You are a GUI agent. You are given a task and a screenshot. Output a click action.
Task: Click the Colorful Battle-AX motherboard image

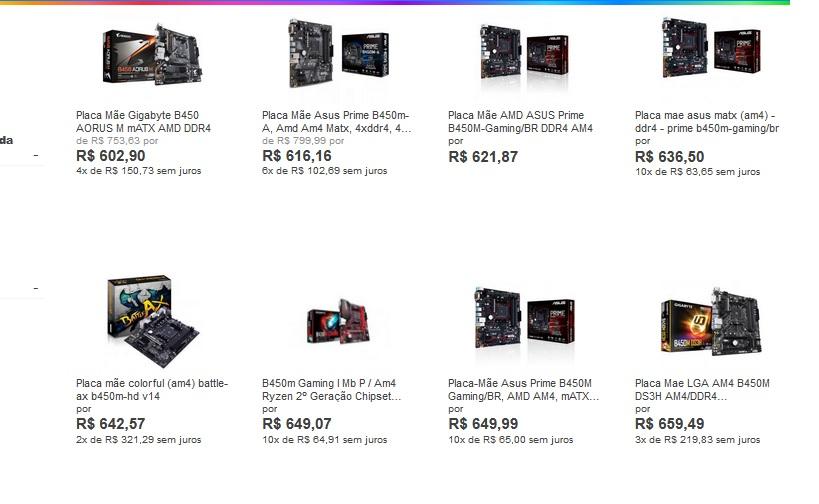(153, 321)
